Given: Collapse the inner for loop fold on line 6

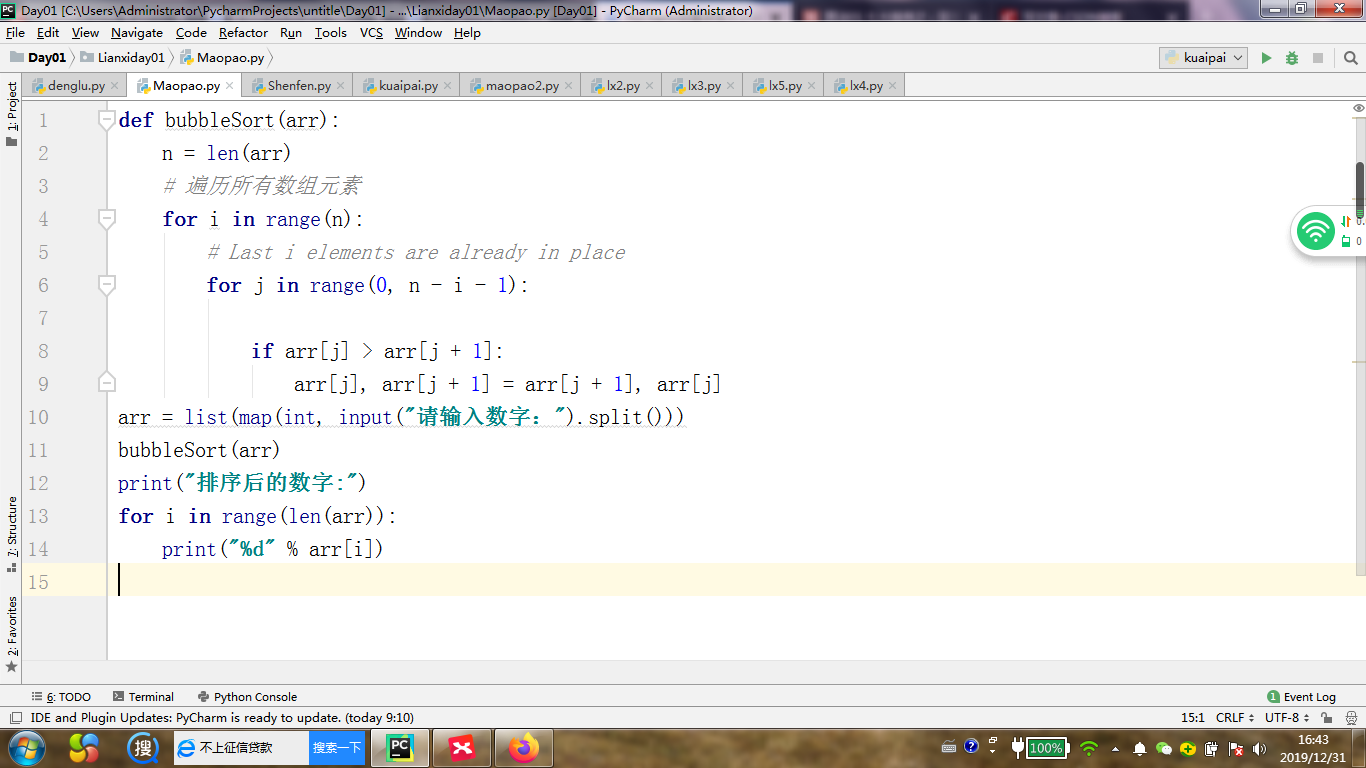Looking at the screenshot, I should pyautogui.click(x=107, y=285).
